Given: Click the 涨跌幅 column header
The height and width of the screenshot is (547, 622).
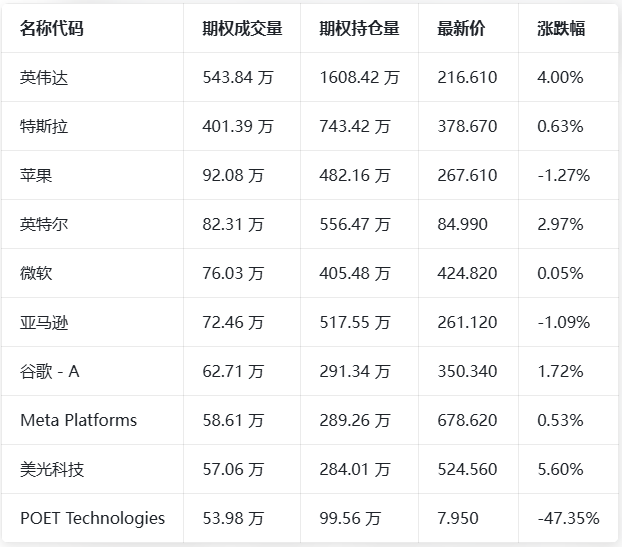Looking at the screenshot, I should (561, 29).
